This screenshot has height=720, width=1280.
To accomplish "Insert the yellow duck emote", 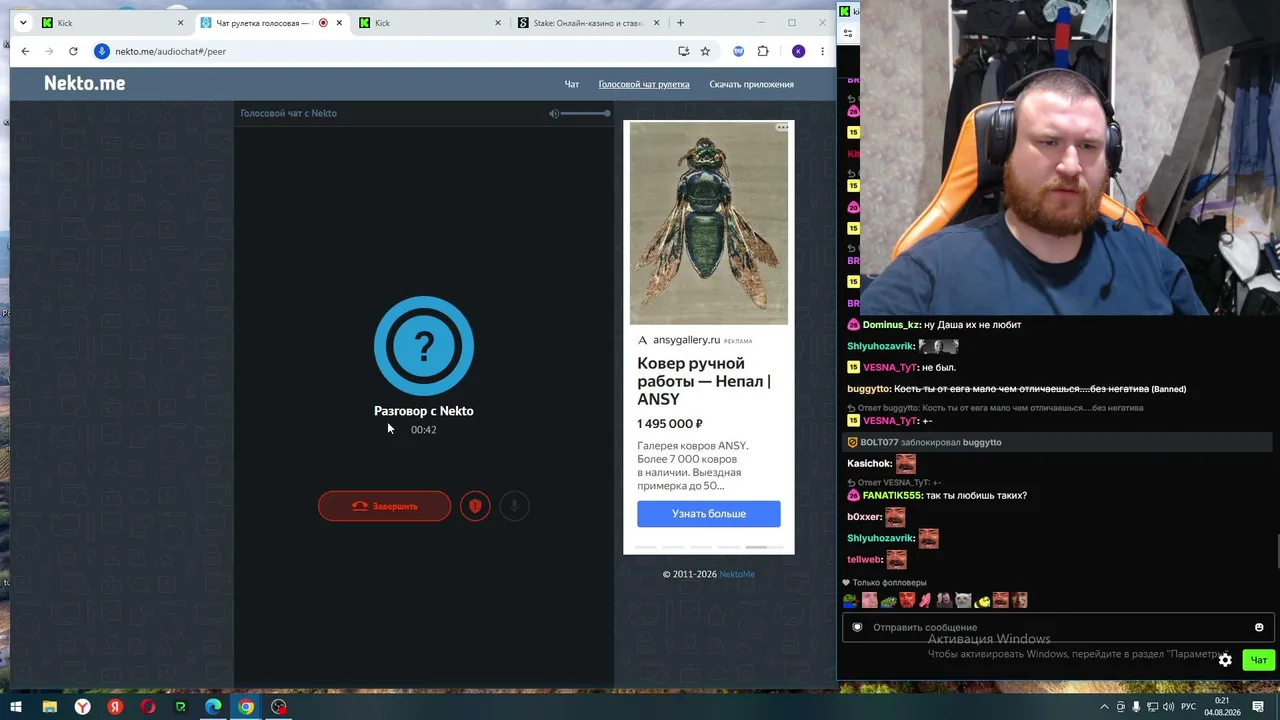I will coord(982,600).
